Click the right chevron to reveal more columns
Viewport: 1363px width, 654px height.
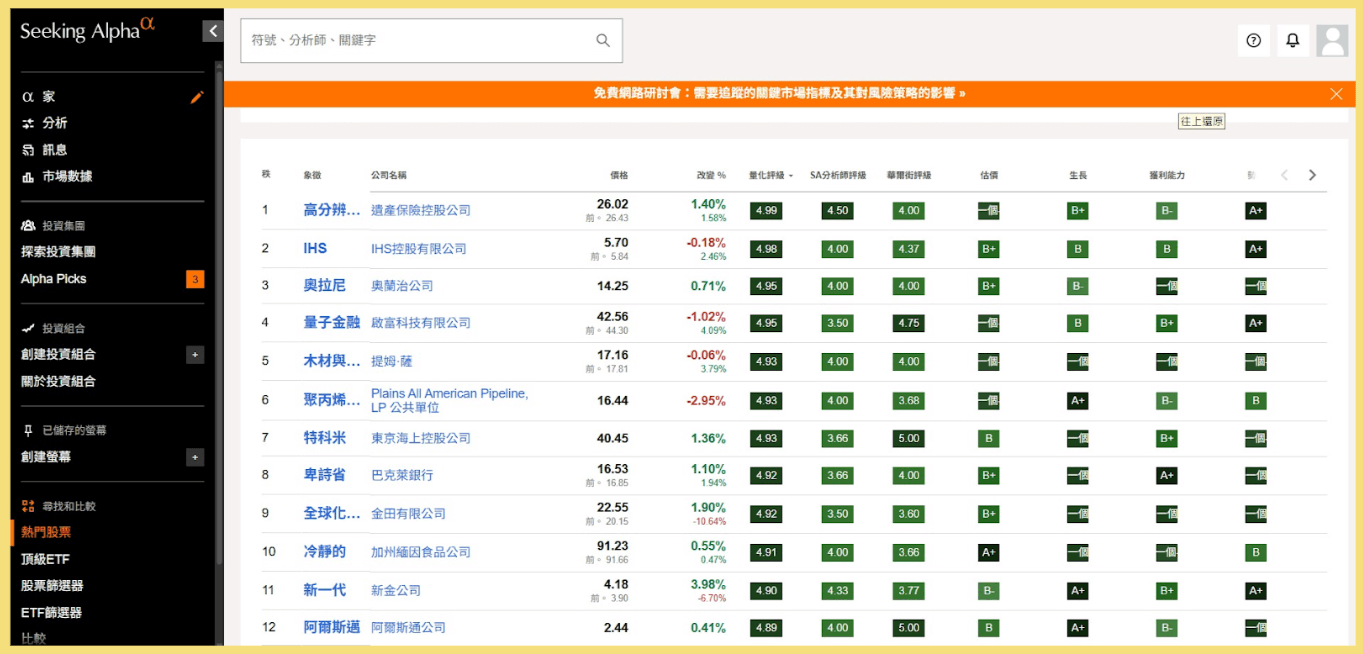[1313, 173]
